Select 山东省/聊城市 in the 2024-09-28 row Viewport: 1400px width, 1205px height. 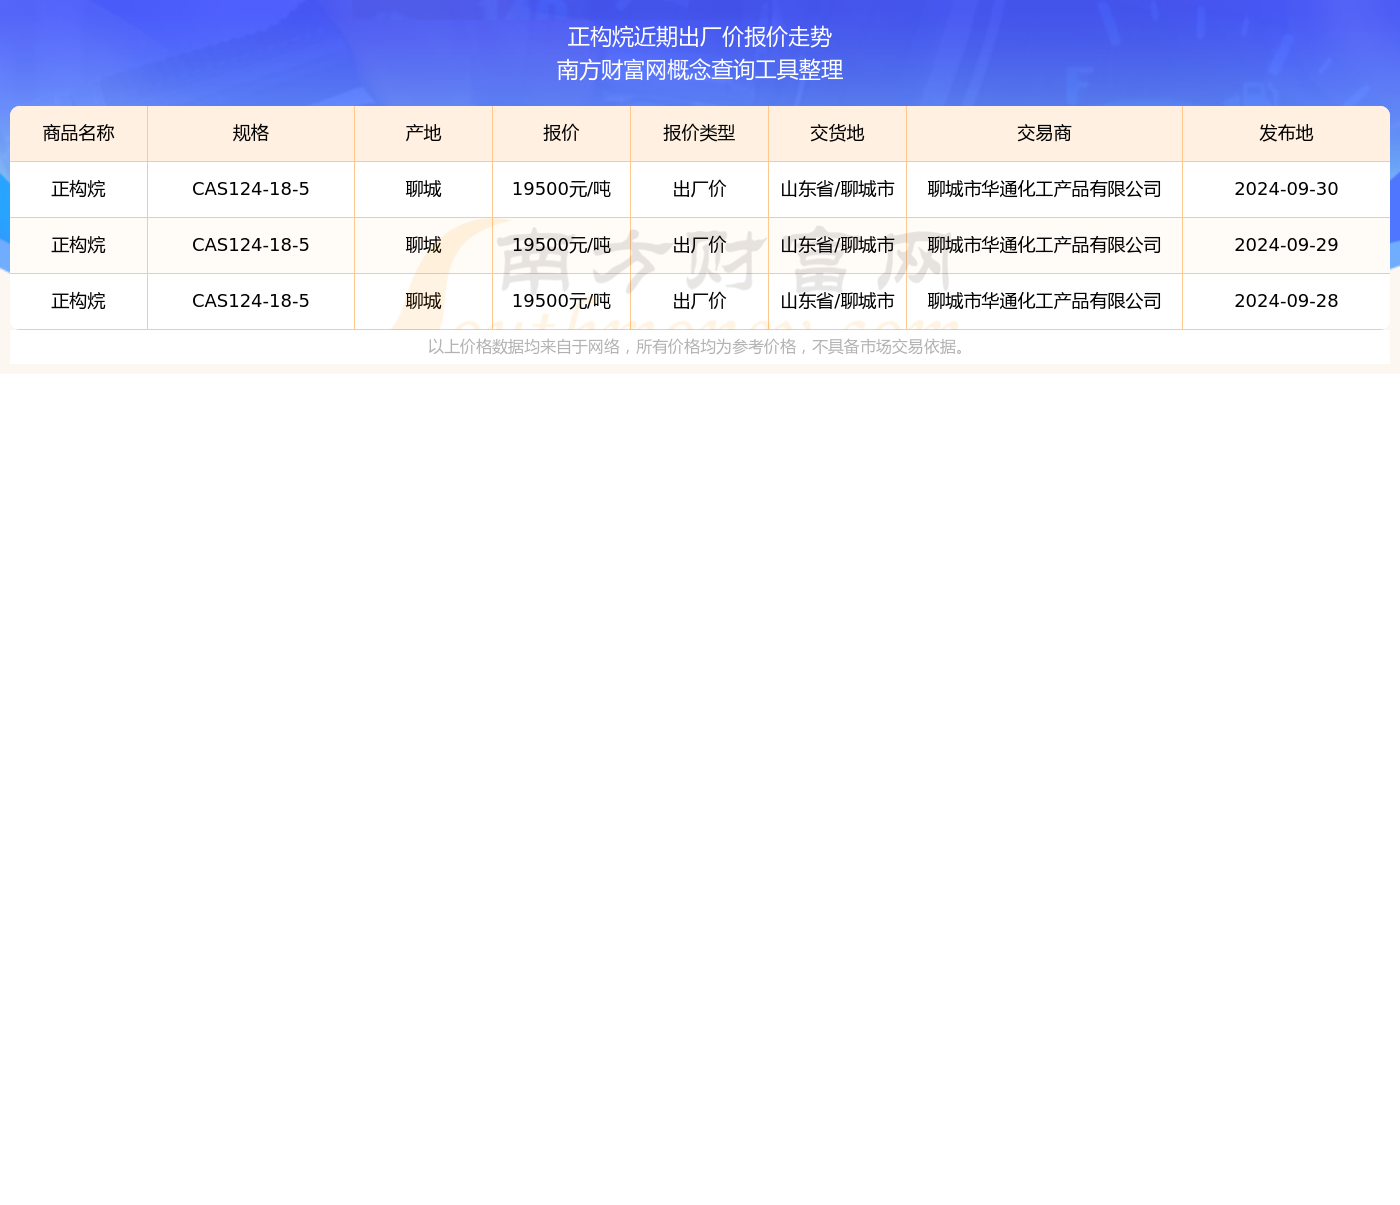click(838, 302)
